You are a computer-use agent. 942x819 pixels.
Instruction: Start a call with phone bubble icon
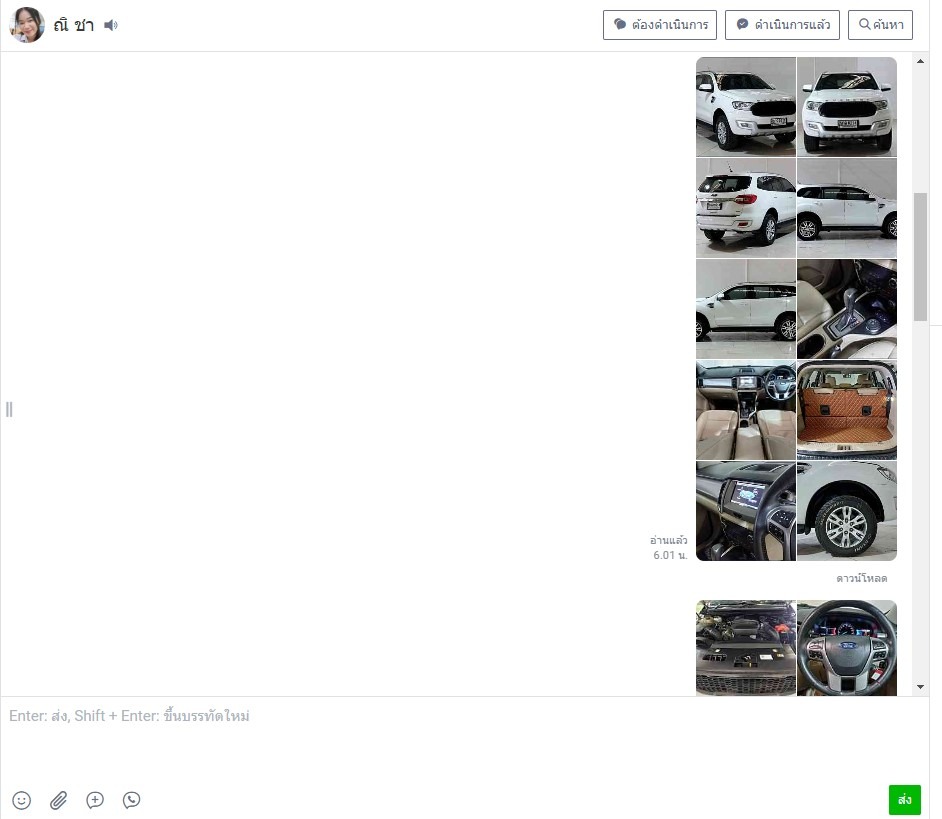pos(132,800)
